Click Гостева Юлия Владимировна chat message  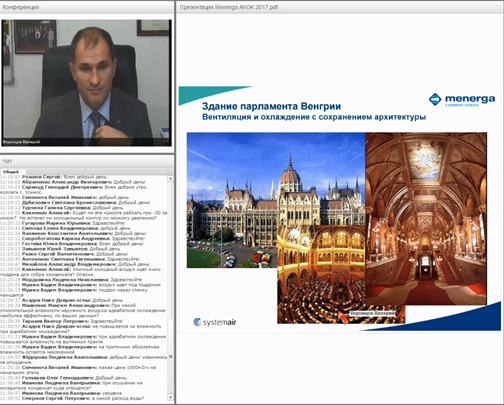pyautogui.click(x=72, y=244)
